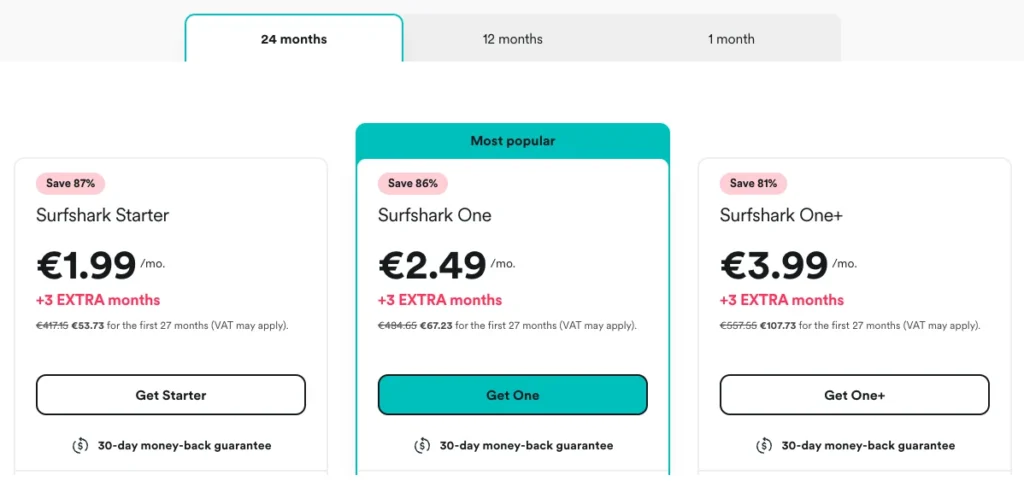Click the Get Starter button

pos(170,395)
